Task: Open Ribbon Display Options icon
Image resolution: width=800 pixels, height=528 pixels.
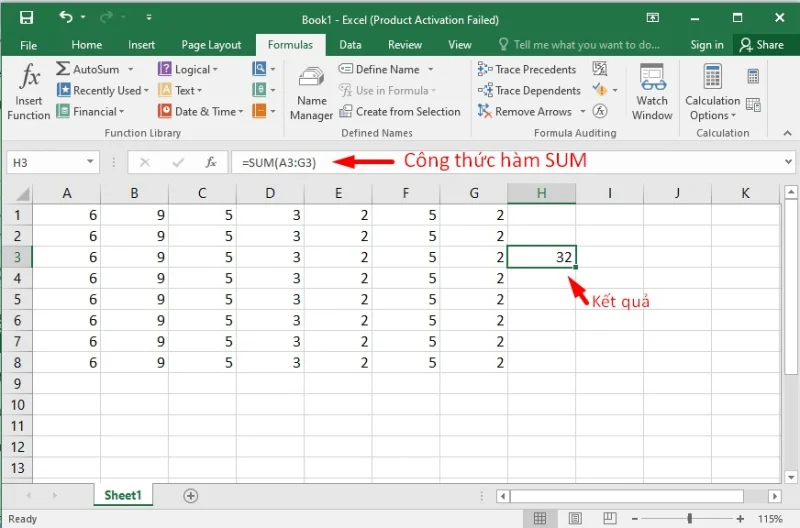Action: pos(653,18)
